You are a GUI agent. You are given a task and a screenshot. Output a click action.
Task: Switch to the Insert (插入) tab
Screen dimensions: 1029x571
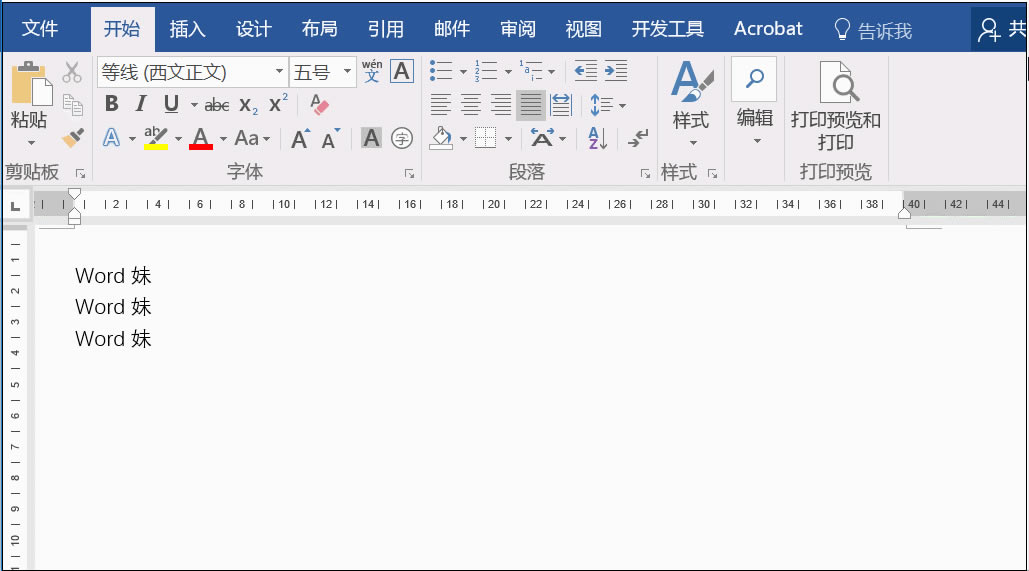point(188,29)
